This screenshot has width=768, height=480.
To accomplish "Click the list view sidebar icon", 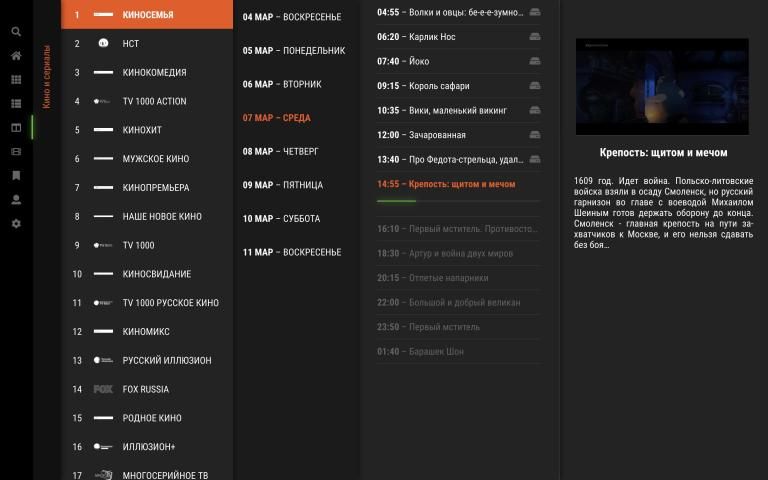I will point(15,104).
